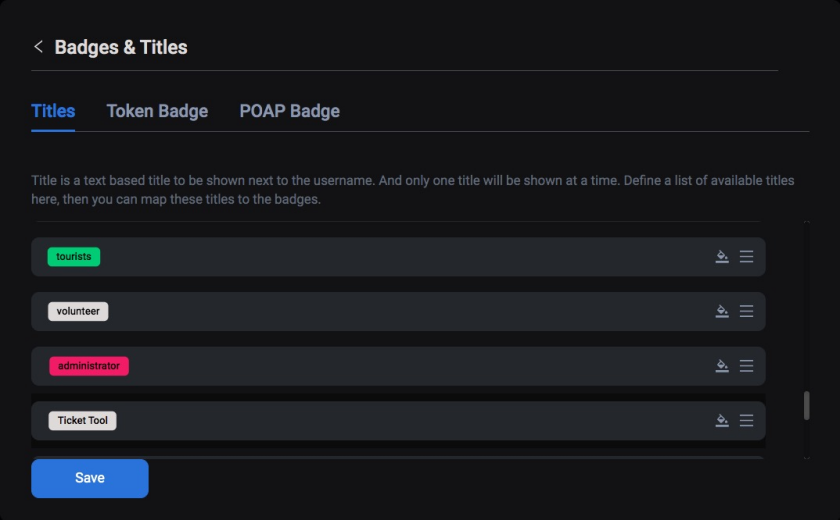The height and width of the screenshot is (520, 840).
Task: Switch to the POAP Badge tab
Action: click(x=289, y=111)
